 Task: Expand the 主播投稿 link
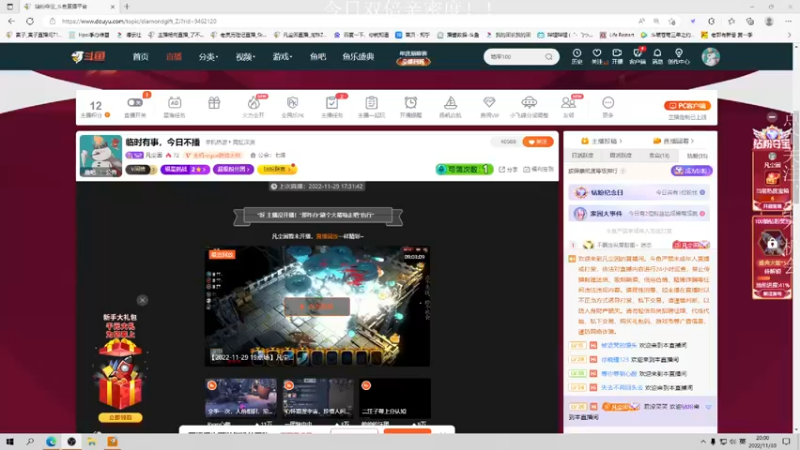(602, 141)
